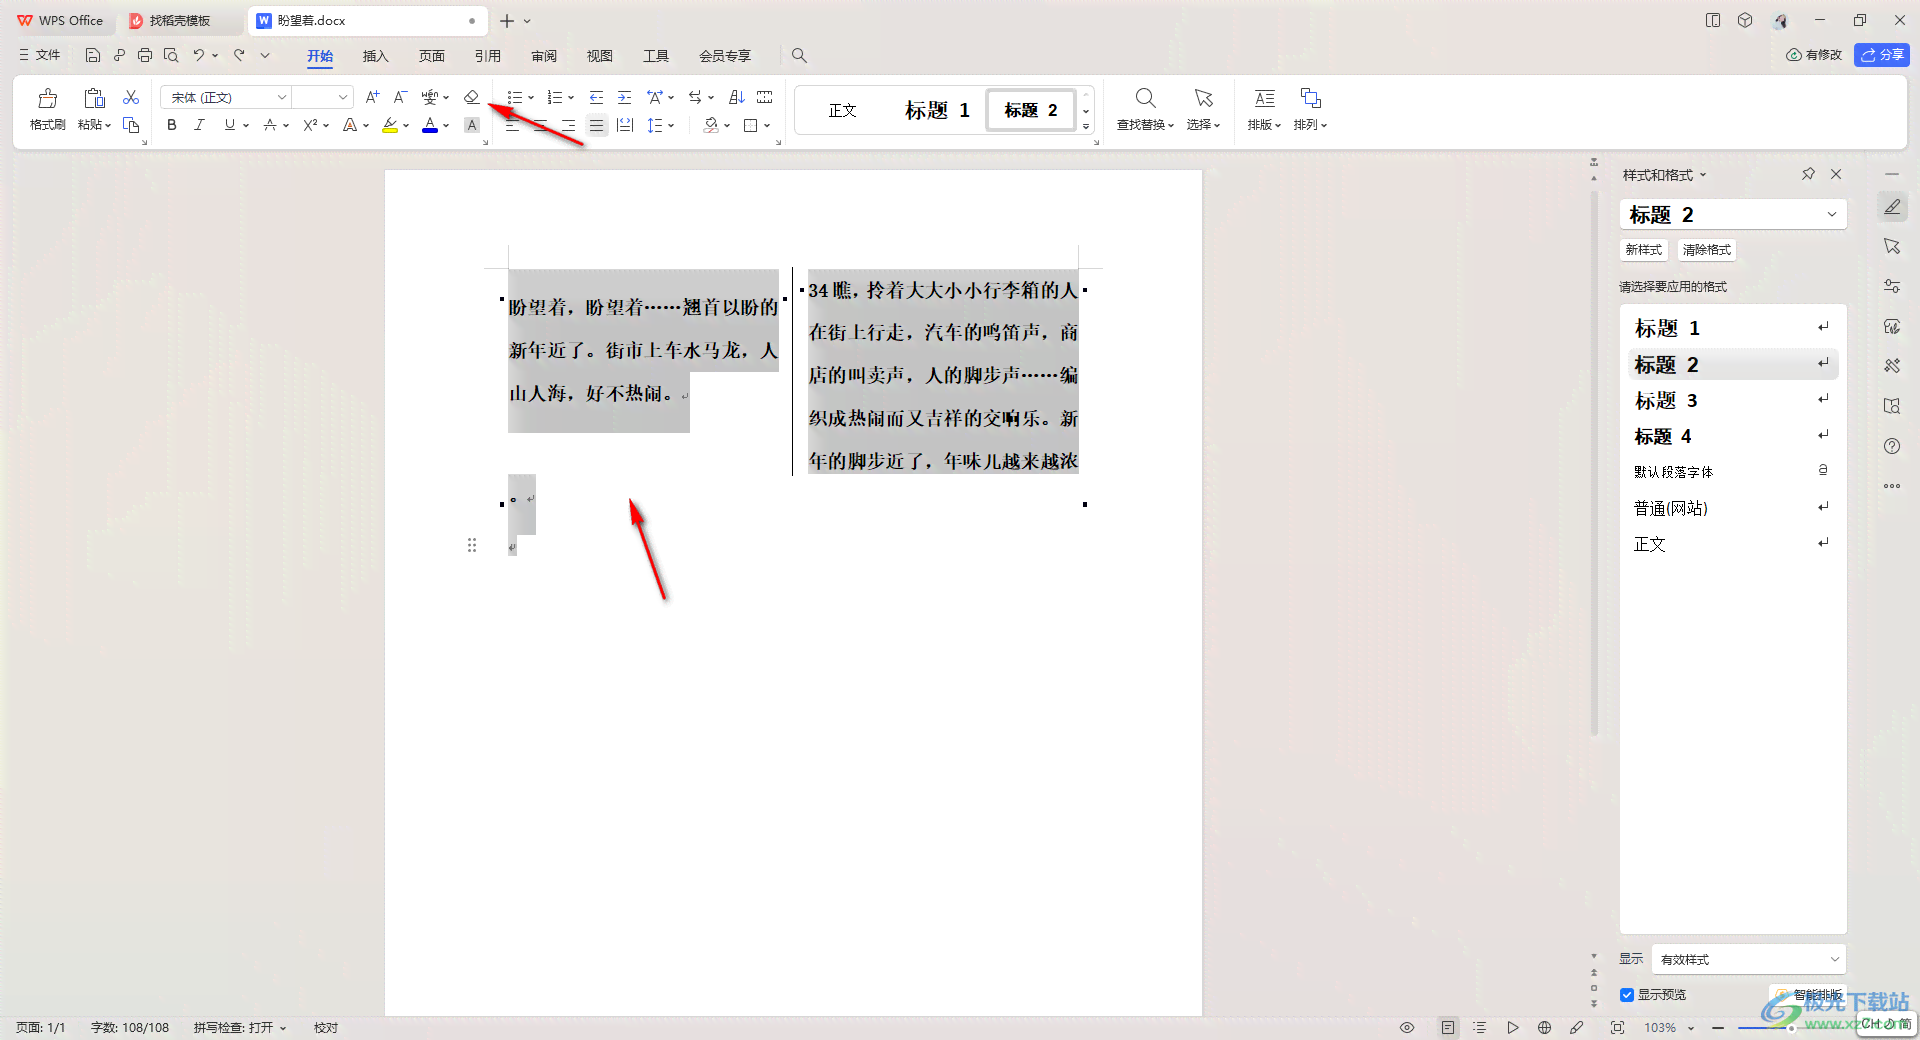Image resolution: width=1920 pixels, height=1040 pixels.
Task: Click the 分享 share button
Action: (1882, 55)
